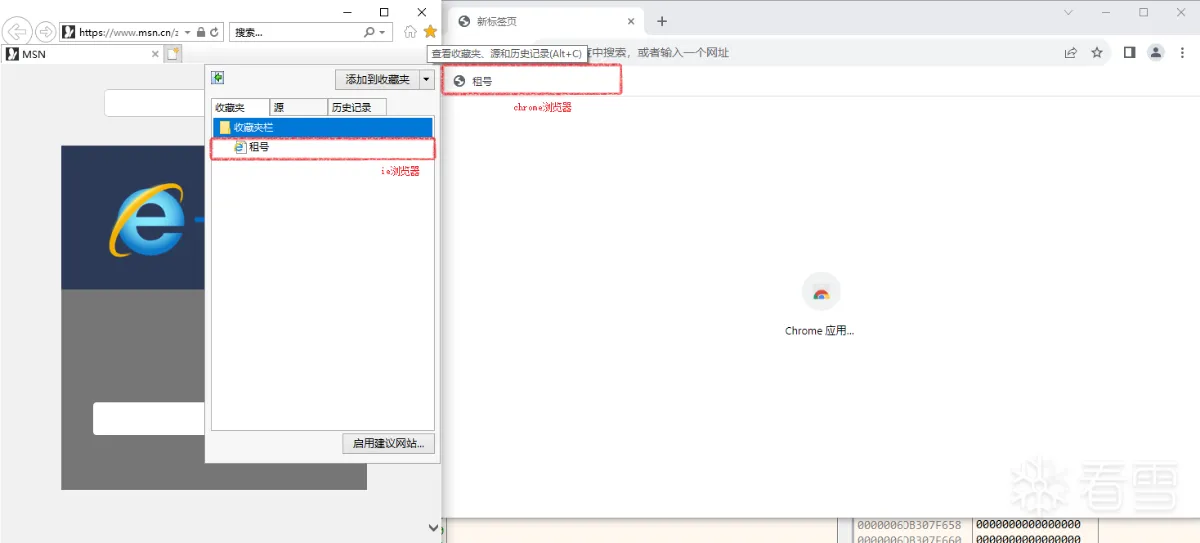Open the 租号 bookmark in Chrome's bookmarks bar
Screen dimensions: 1200x543
click(473, 81)
